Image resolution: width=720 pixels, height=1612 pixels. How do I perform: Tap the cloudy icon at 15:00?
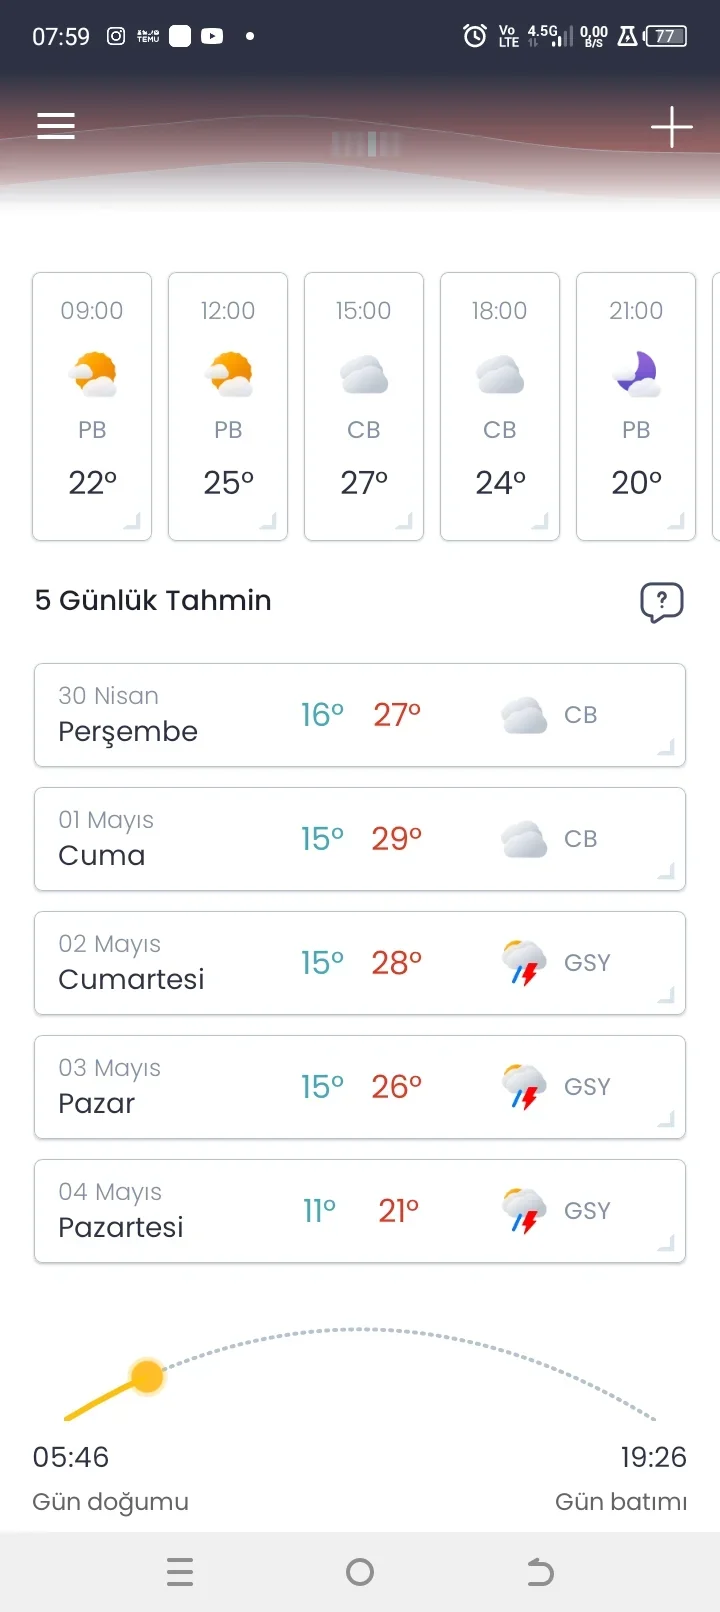click(x=364, y=375)
